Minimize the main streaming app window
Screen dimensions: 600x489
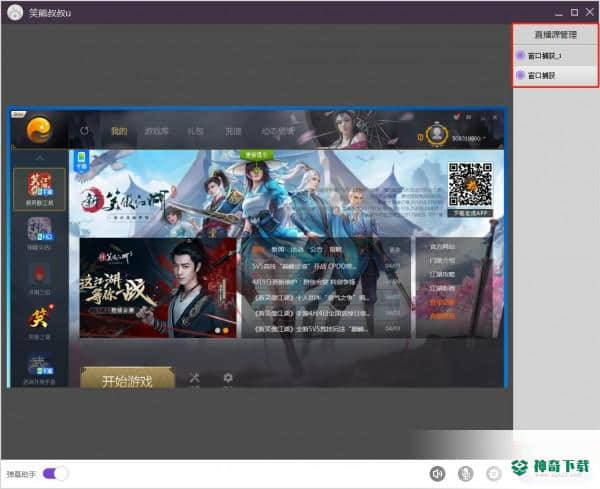coord(559,14)
